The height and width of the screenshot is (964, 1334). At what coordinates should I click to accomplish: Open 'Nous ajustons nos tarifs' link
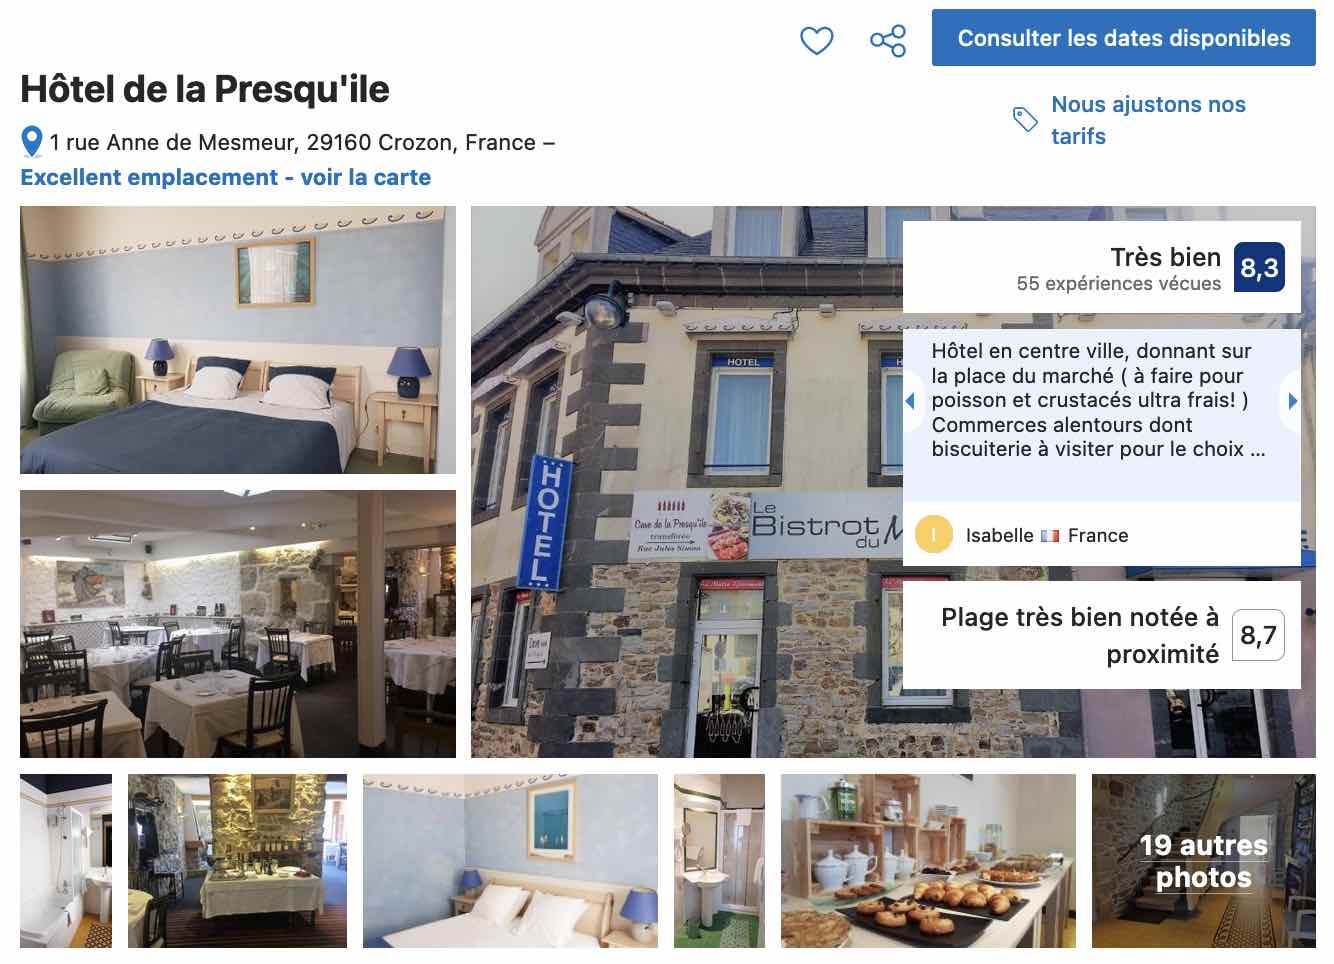click(1148, 120)
